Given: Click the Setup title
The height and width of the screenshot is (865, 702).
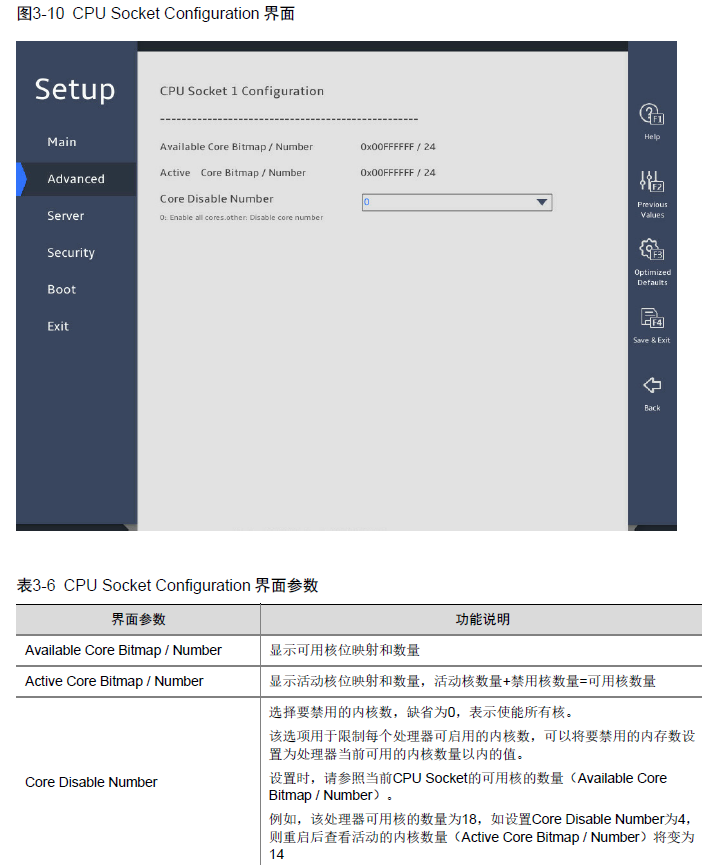Looking at the screenshot, I should tap(75, 90).
